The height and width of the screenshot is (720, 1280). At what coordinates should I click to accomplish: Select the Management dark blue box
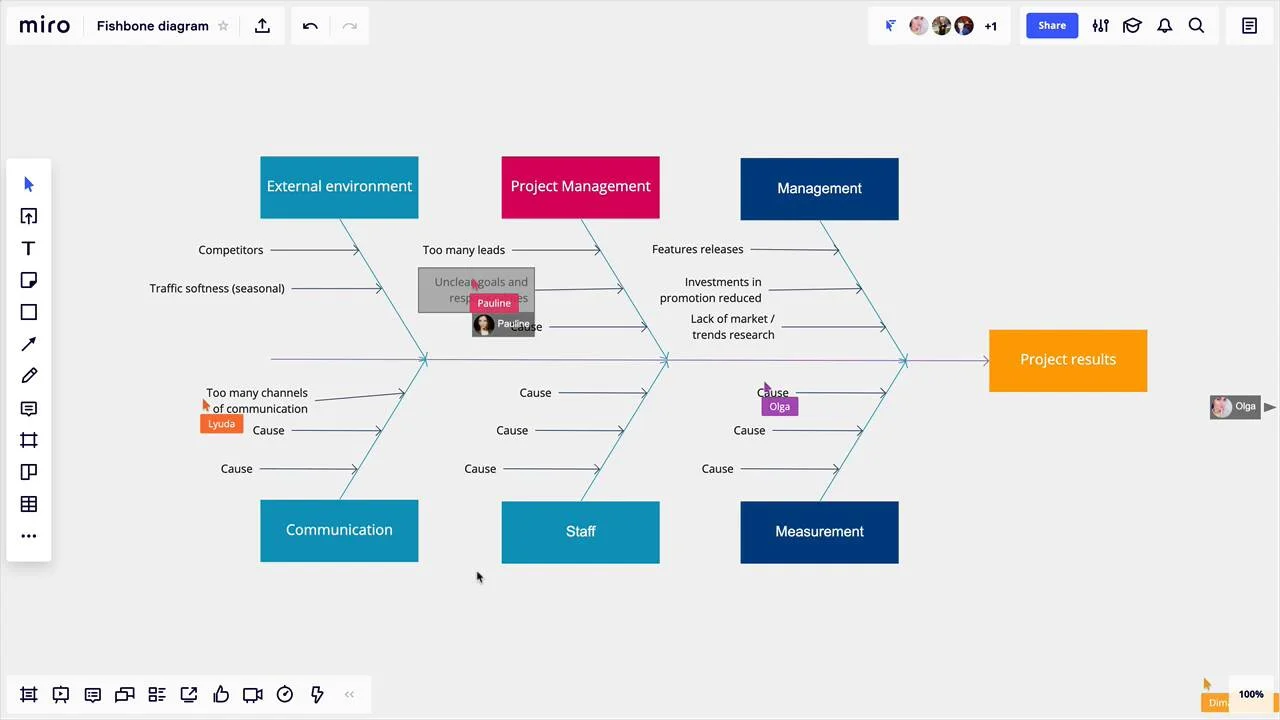pos(819,189)
